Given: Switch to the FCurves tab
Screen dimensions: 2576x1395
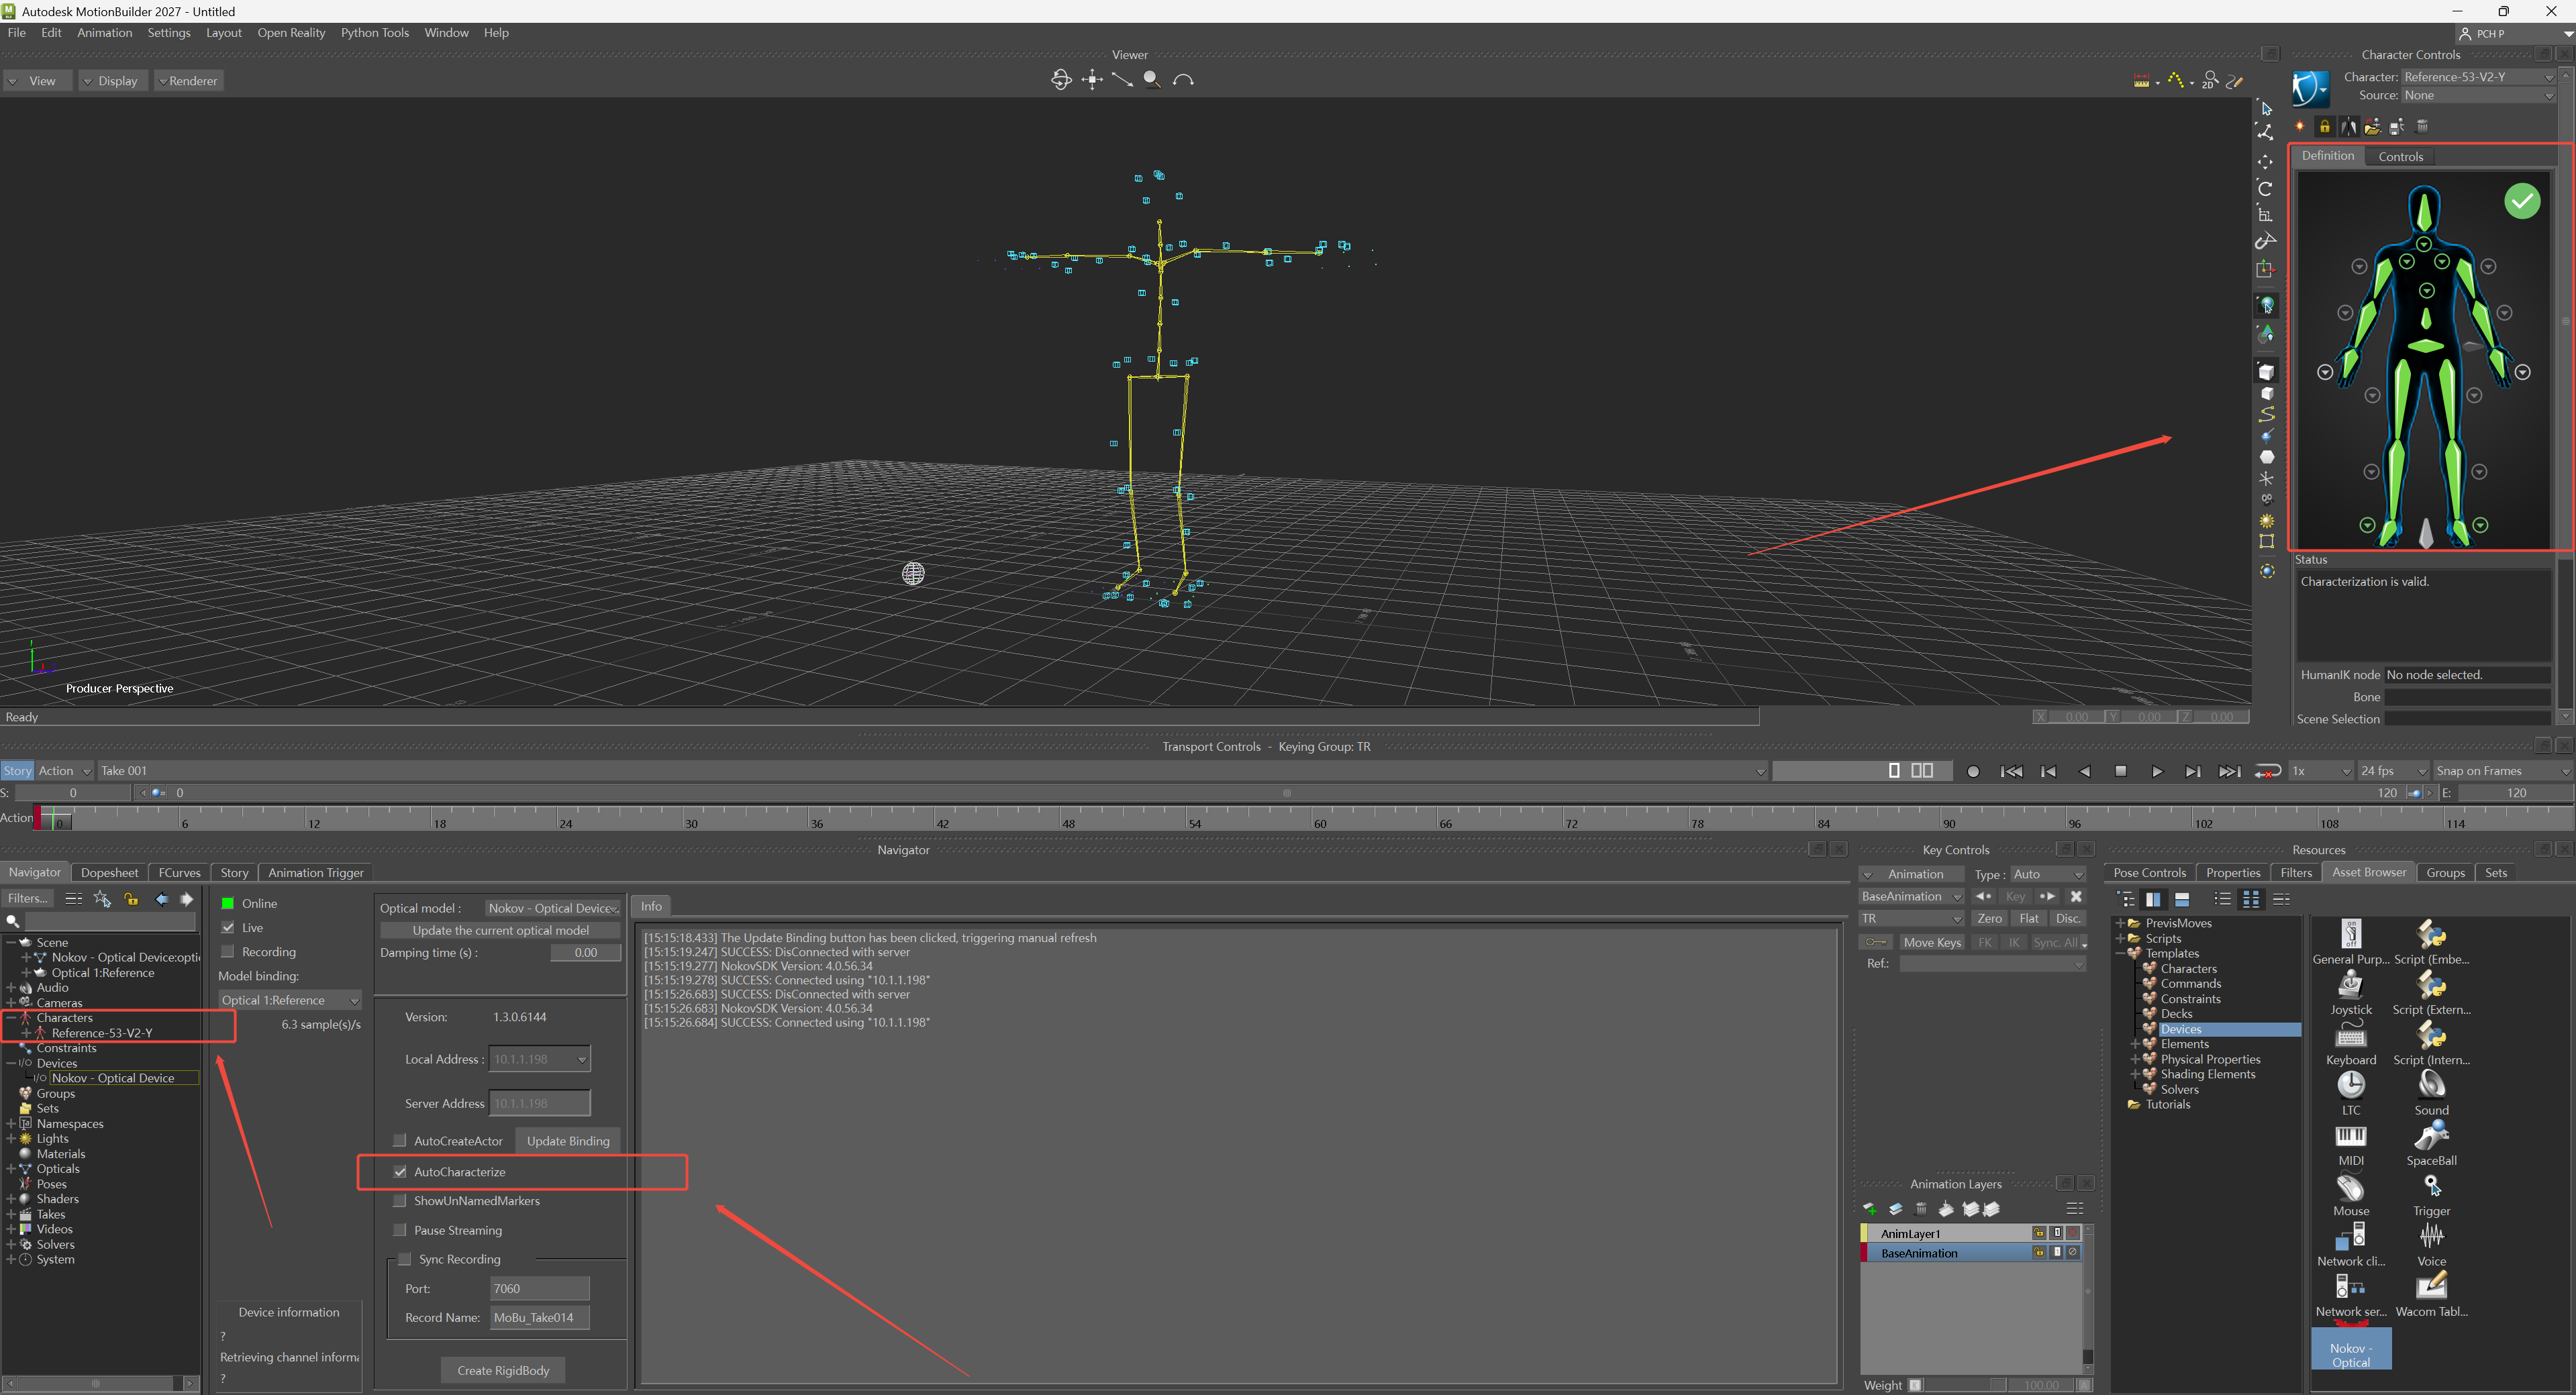Looking at the screenshot, I should pyautogui.click(x=179, y=872).
